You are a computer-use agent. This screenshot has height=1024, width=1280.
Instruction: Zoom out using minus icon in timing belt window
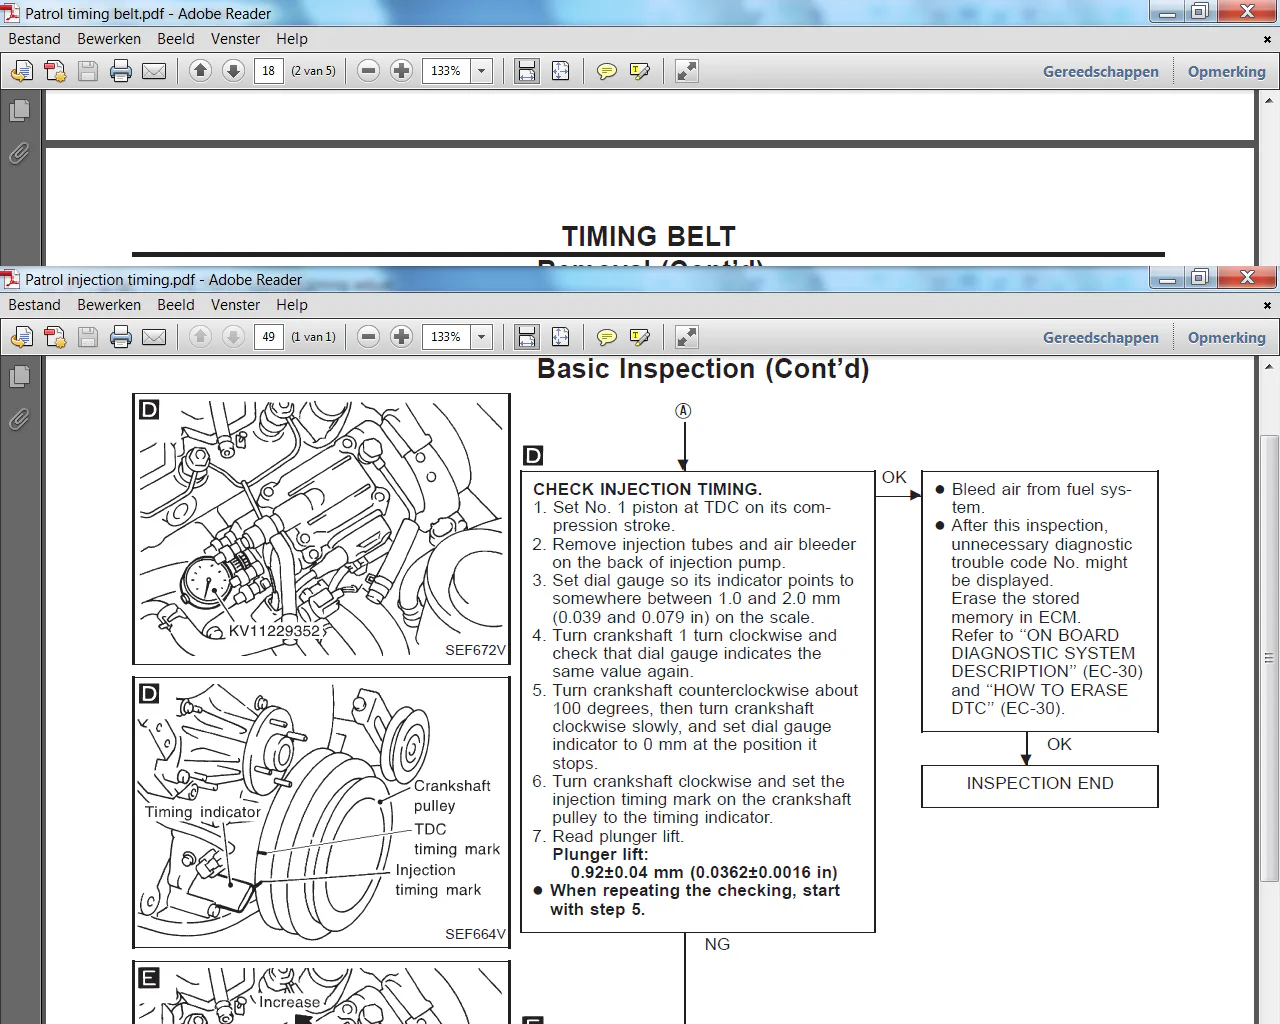click(368, 71)
